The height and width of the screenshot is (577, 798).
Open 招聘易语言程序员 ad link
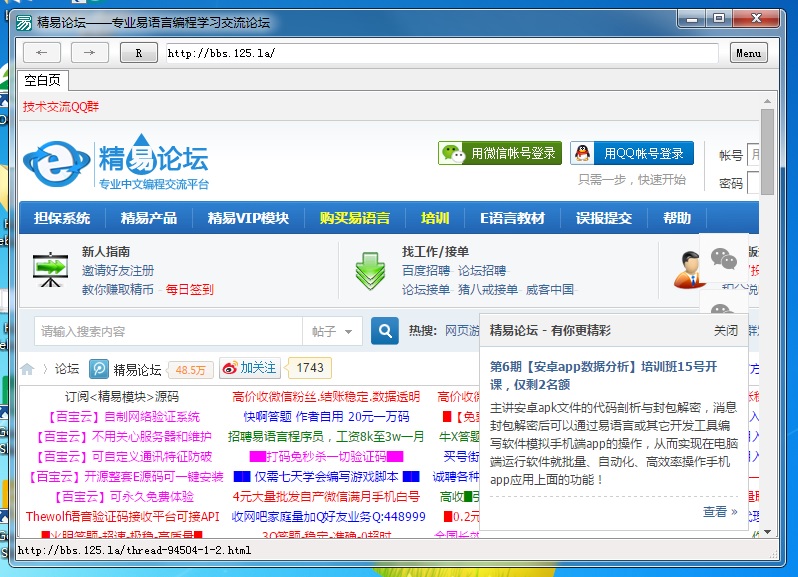(326, 437)
